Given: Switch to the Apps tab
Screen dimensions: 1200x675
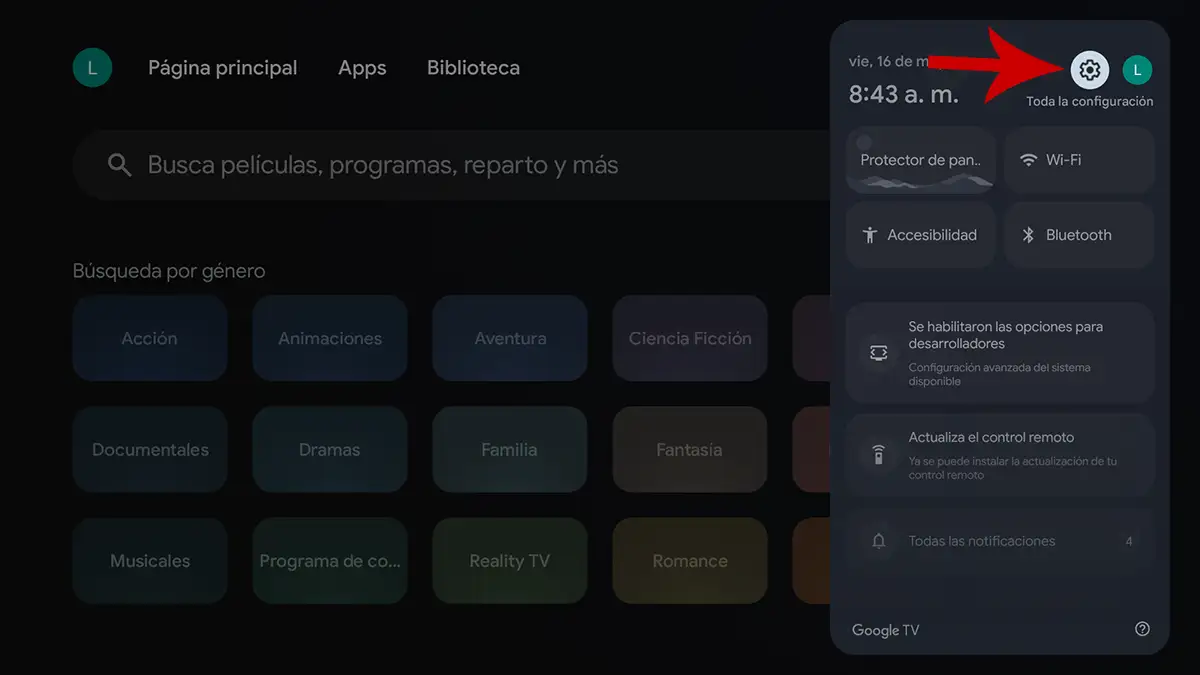Looking at the screenshot, I should (362, 67).
